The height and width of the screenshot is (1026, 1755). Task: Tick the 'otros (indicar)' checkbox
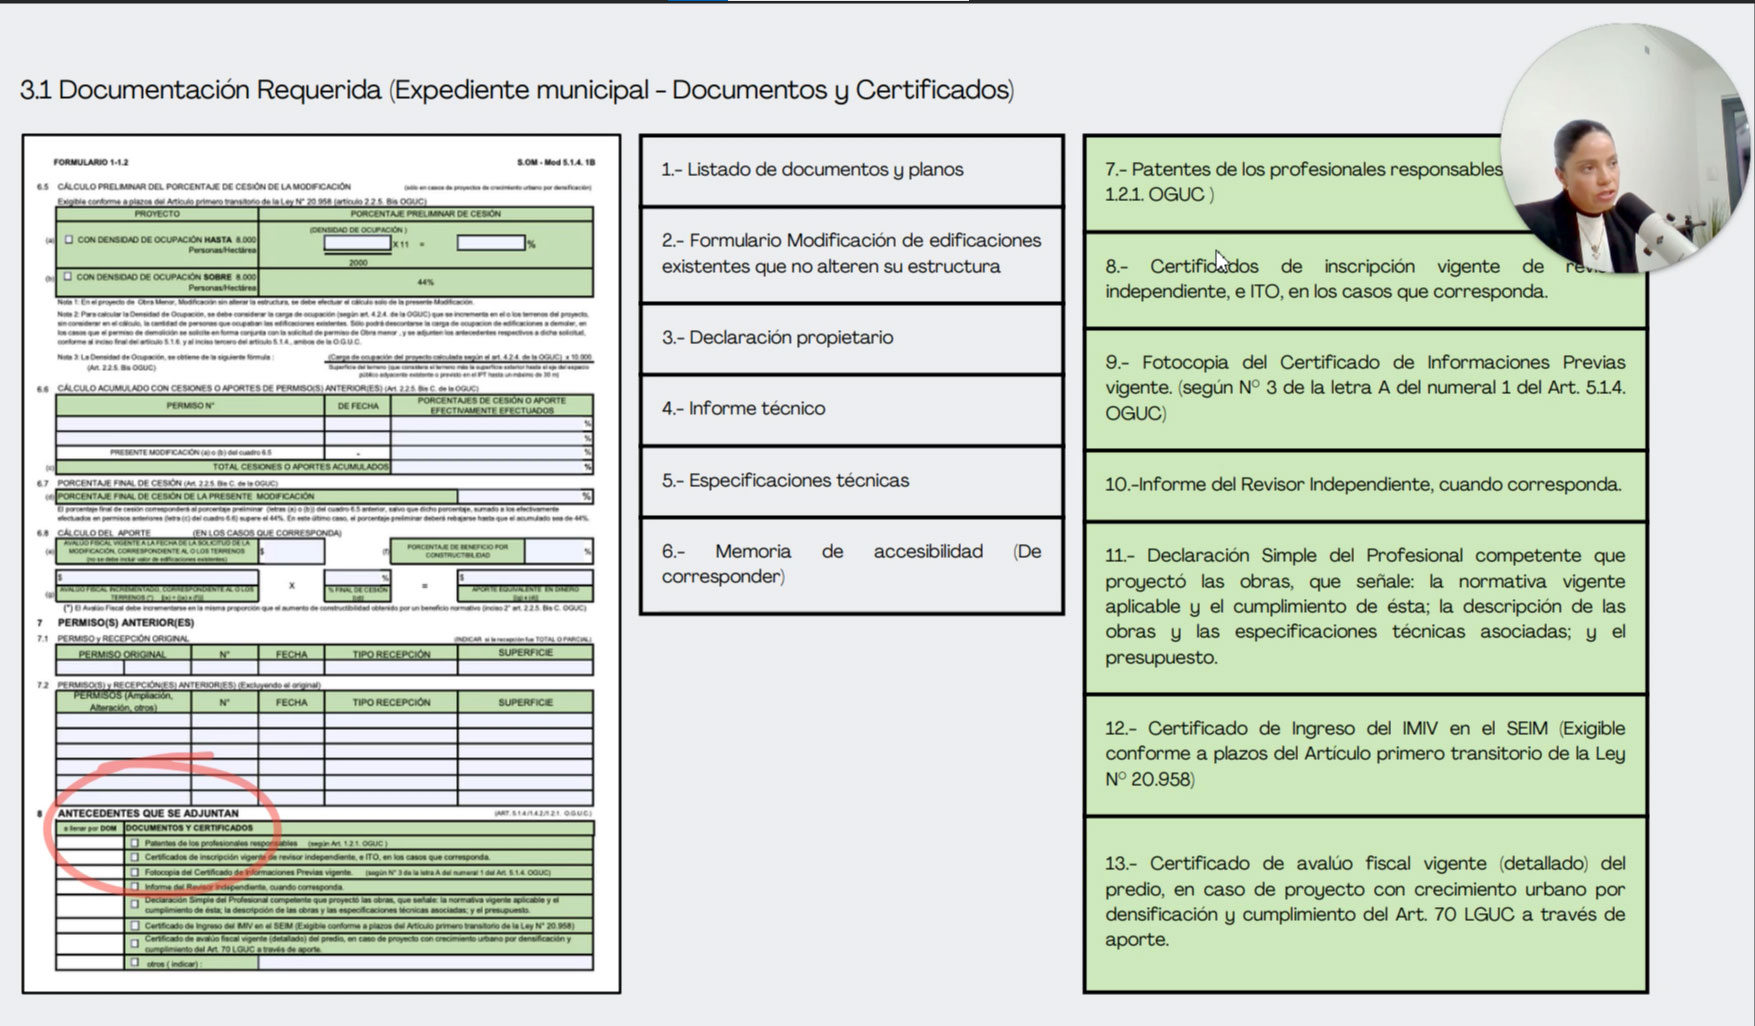pos(135,963)
